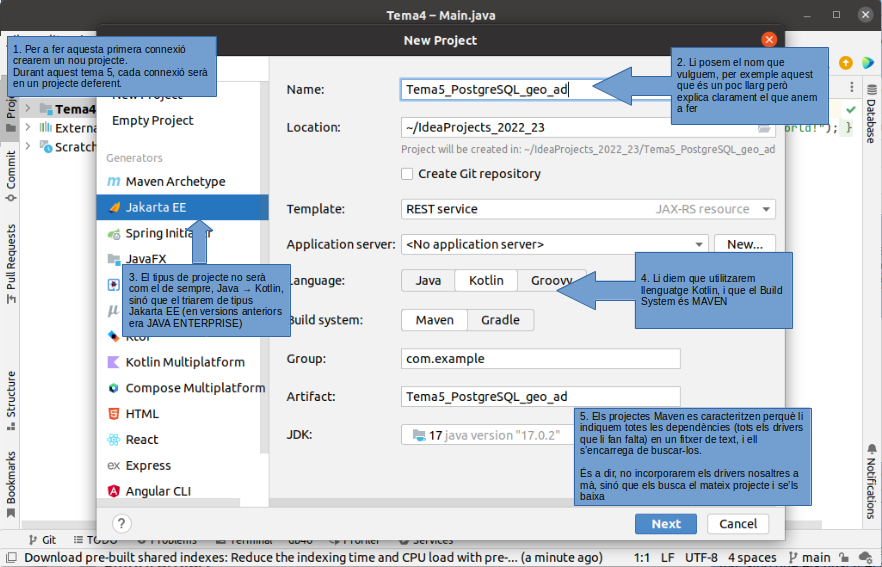Set Language to Kotlin
The image size is (882, 567).
point(486,280)
